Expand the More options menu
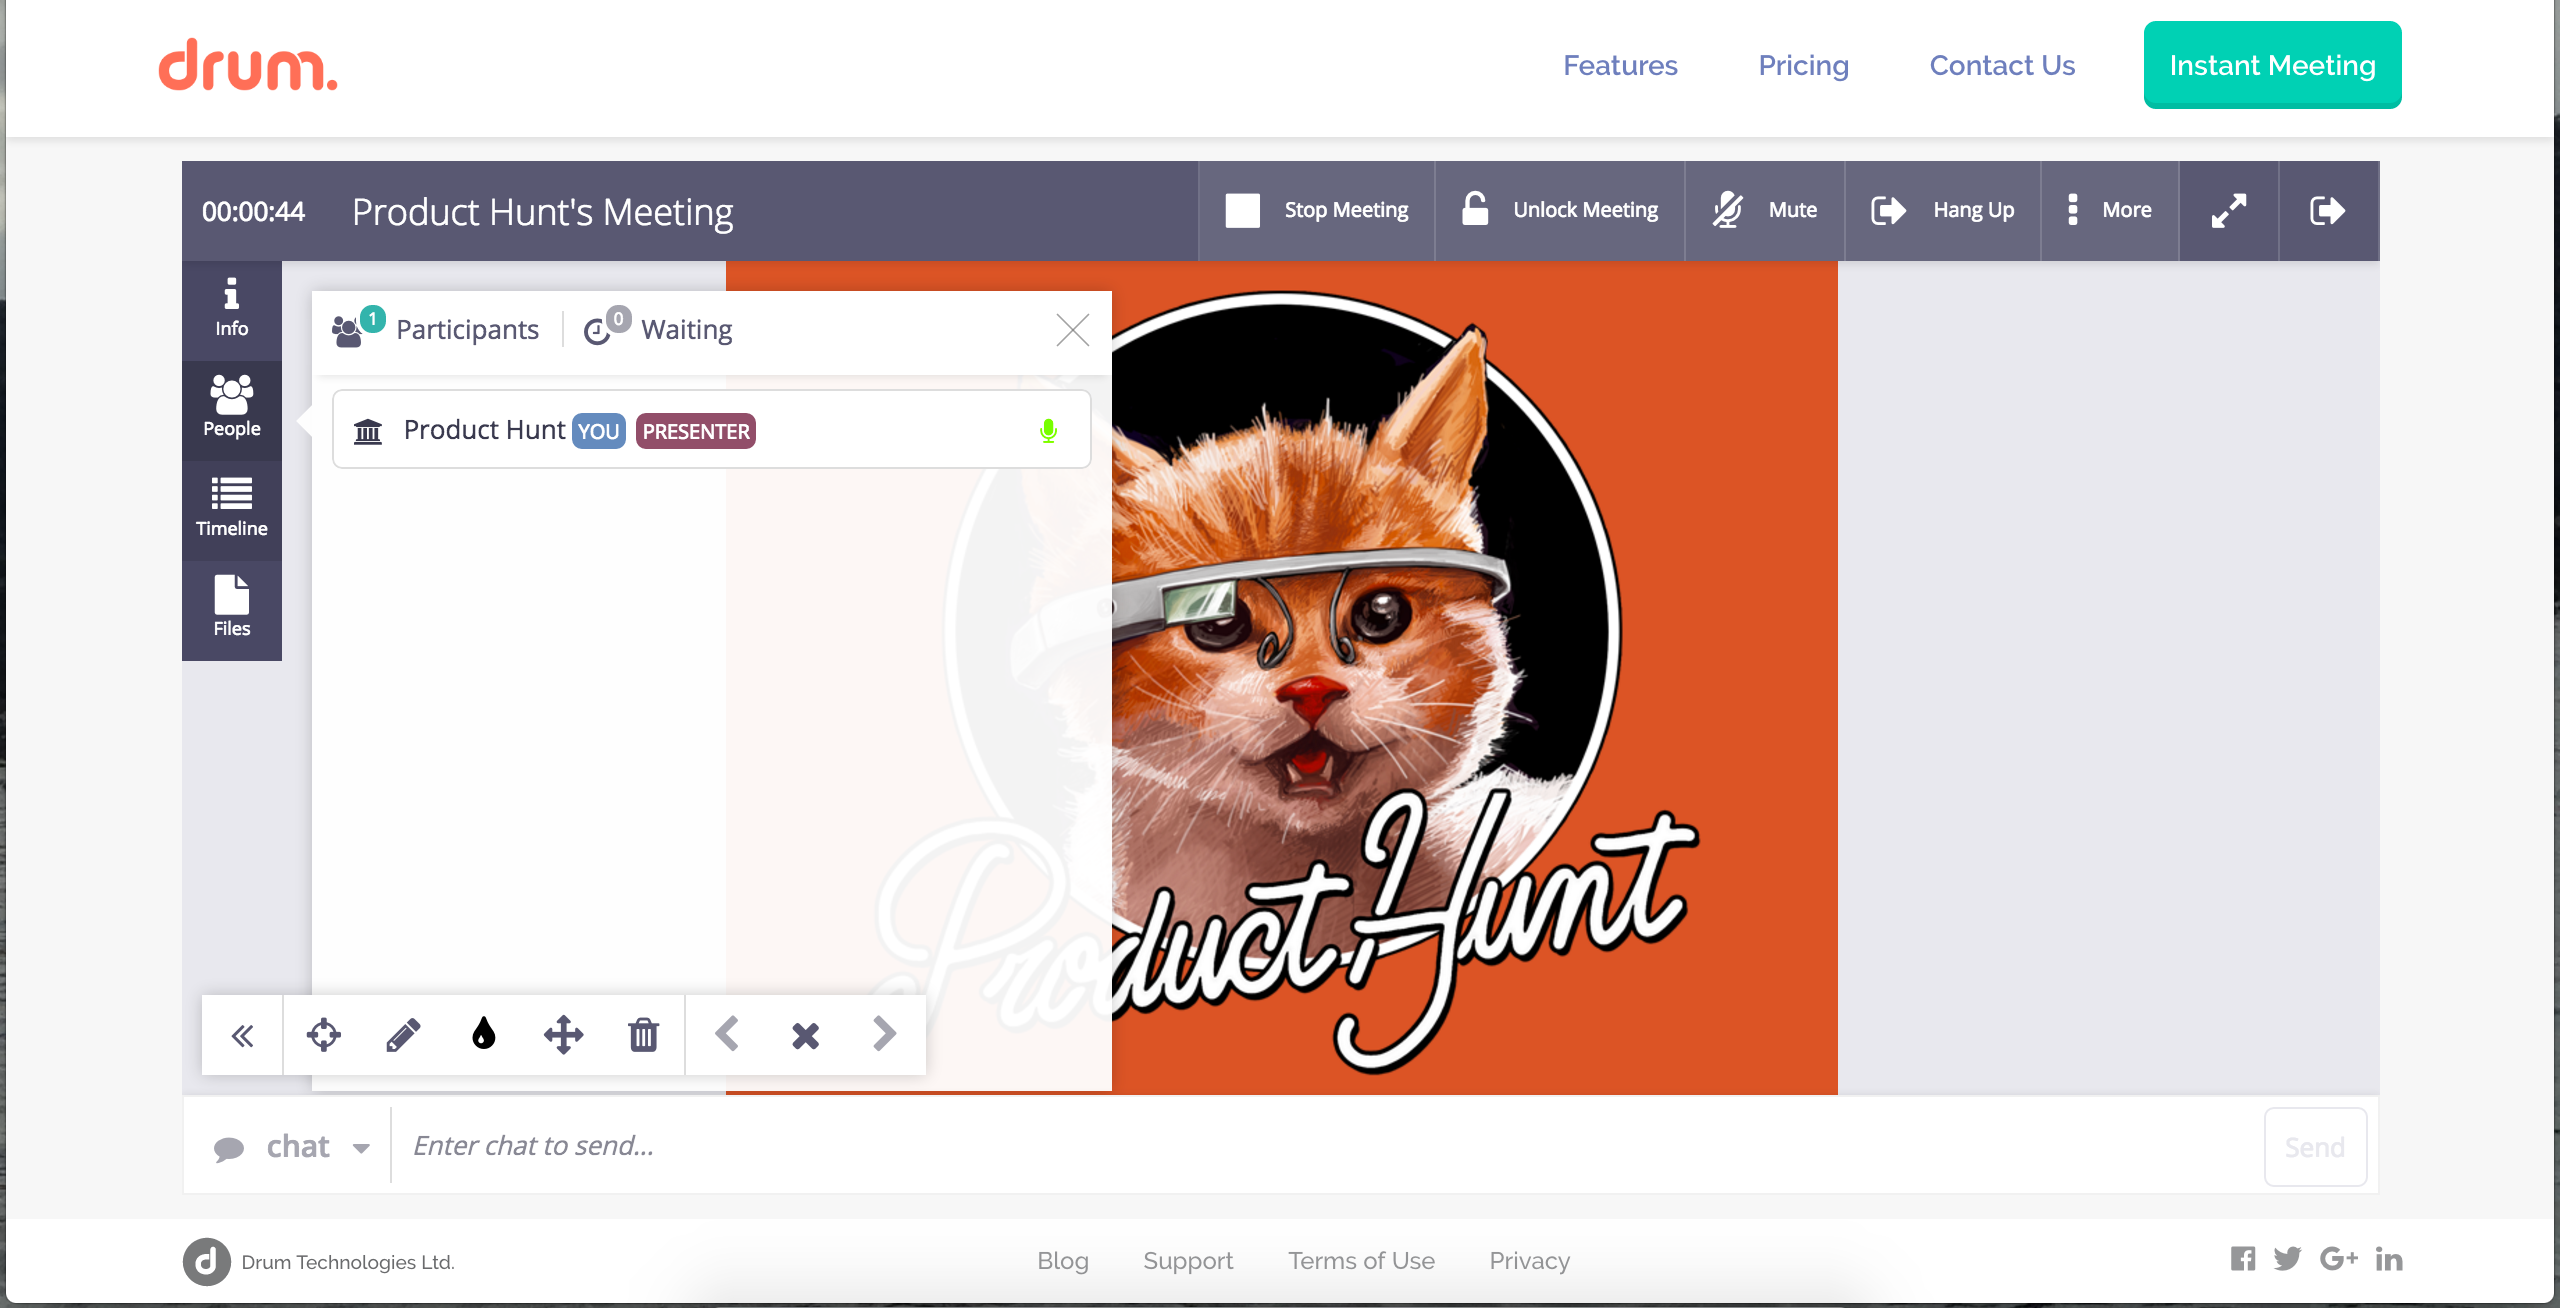The height and width of the screenshot is (1308, 2560). coord(2109,211)
